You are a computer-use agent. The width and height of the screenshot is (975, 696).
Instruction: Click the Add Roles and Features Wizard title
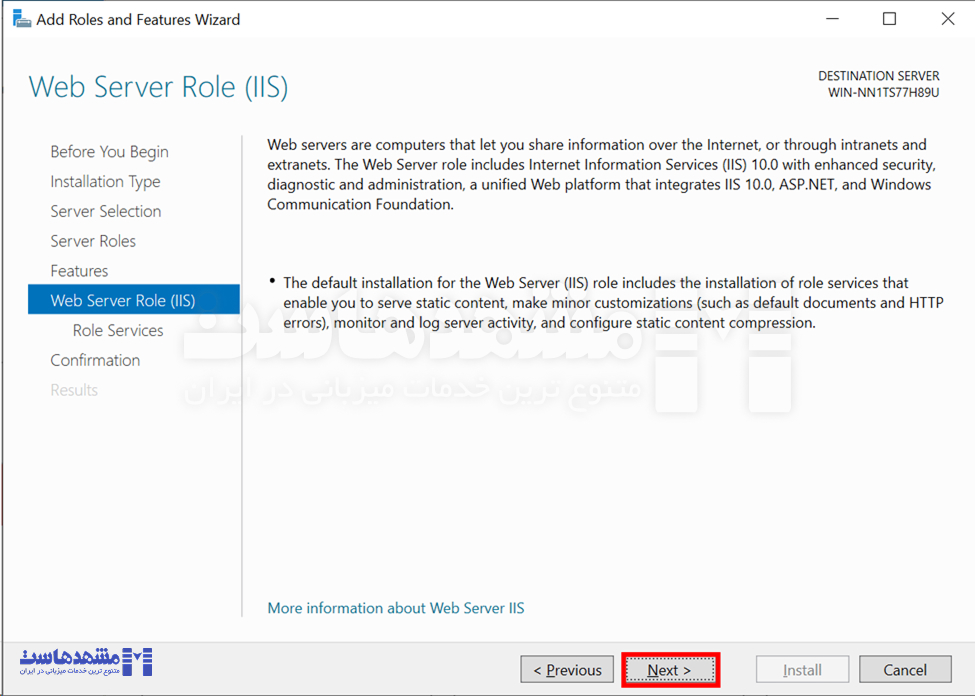(138, 19)
